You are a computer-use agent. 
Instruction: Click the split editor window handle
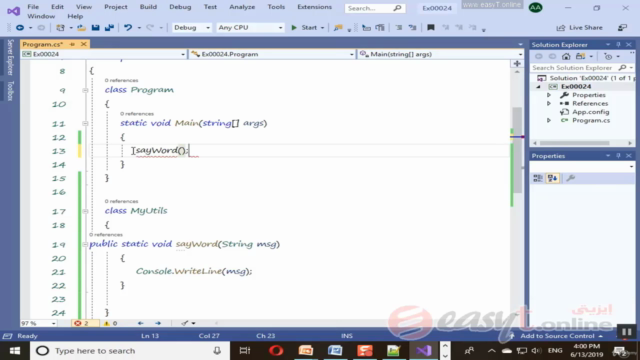[x=517, y=64]
